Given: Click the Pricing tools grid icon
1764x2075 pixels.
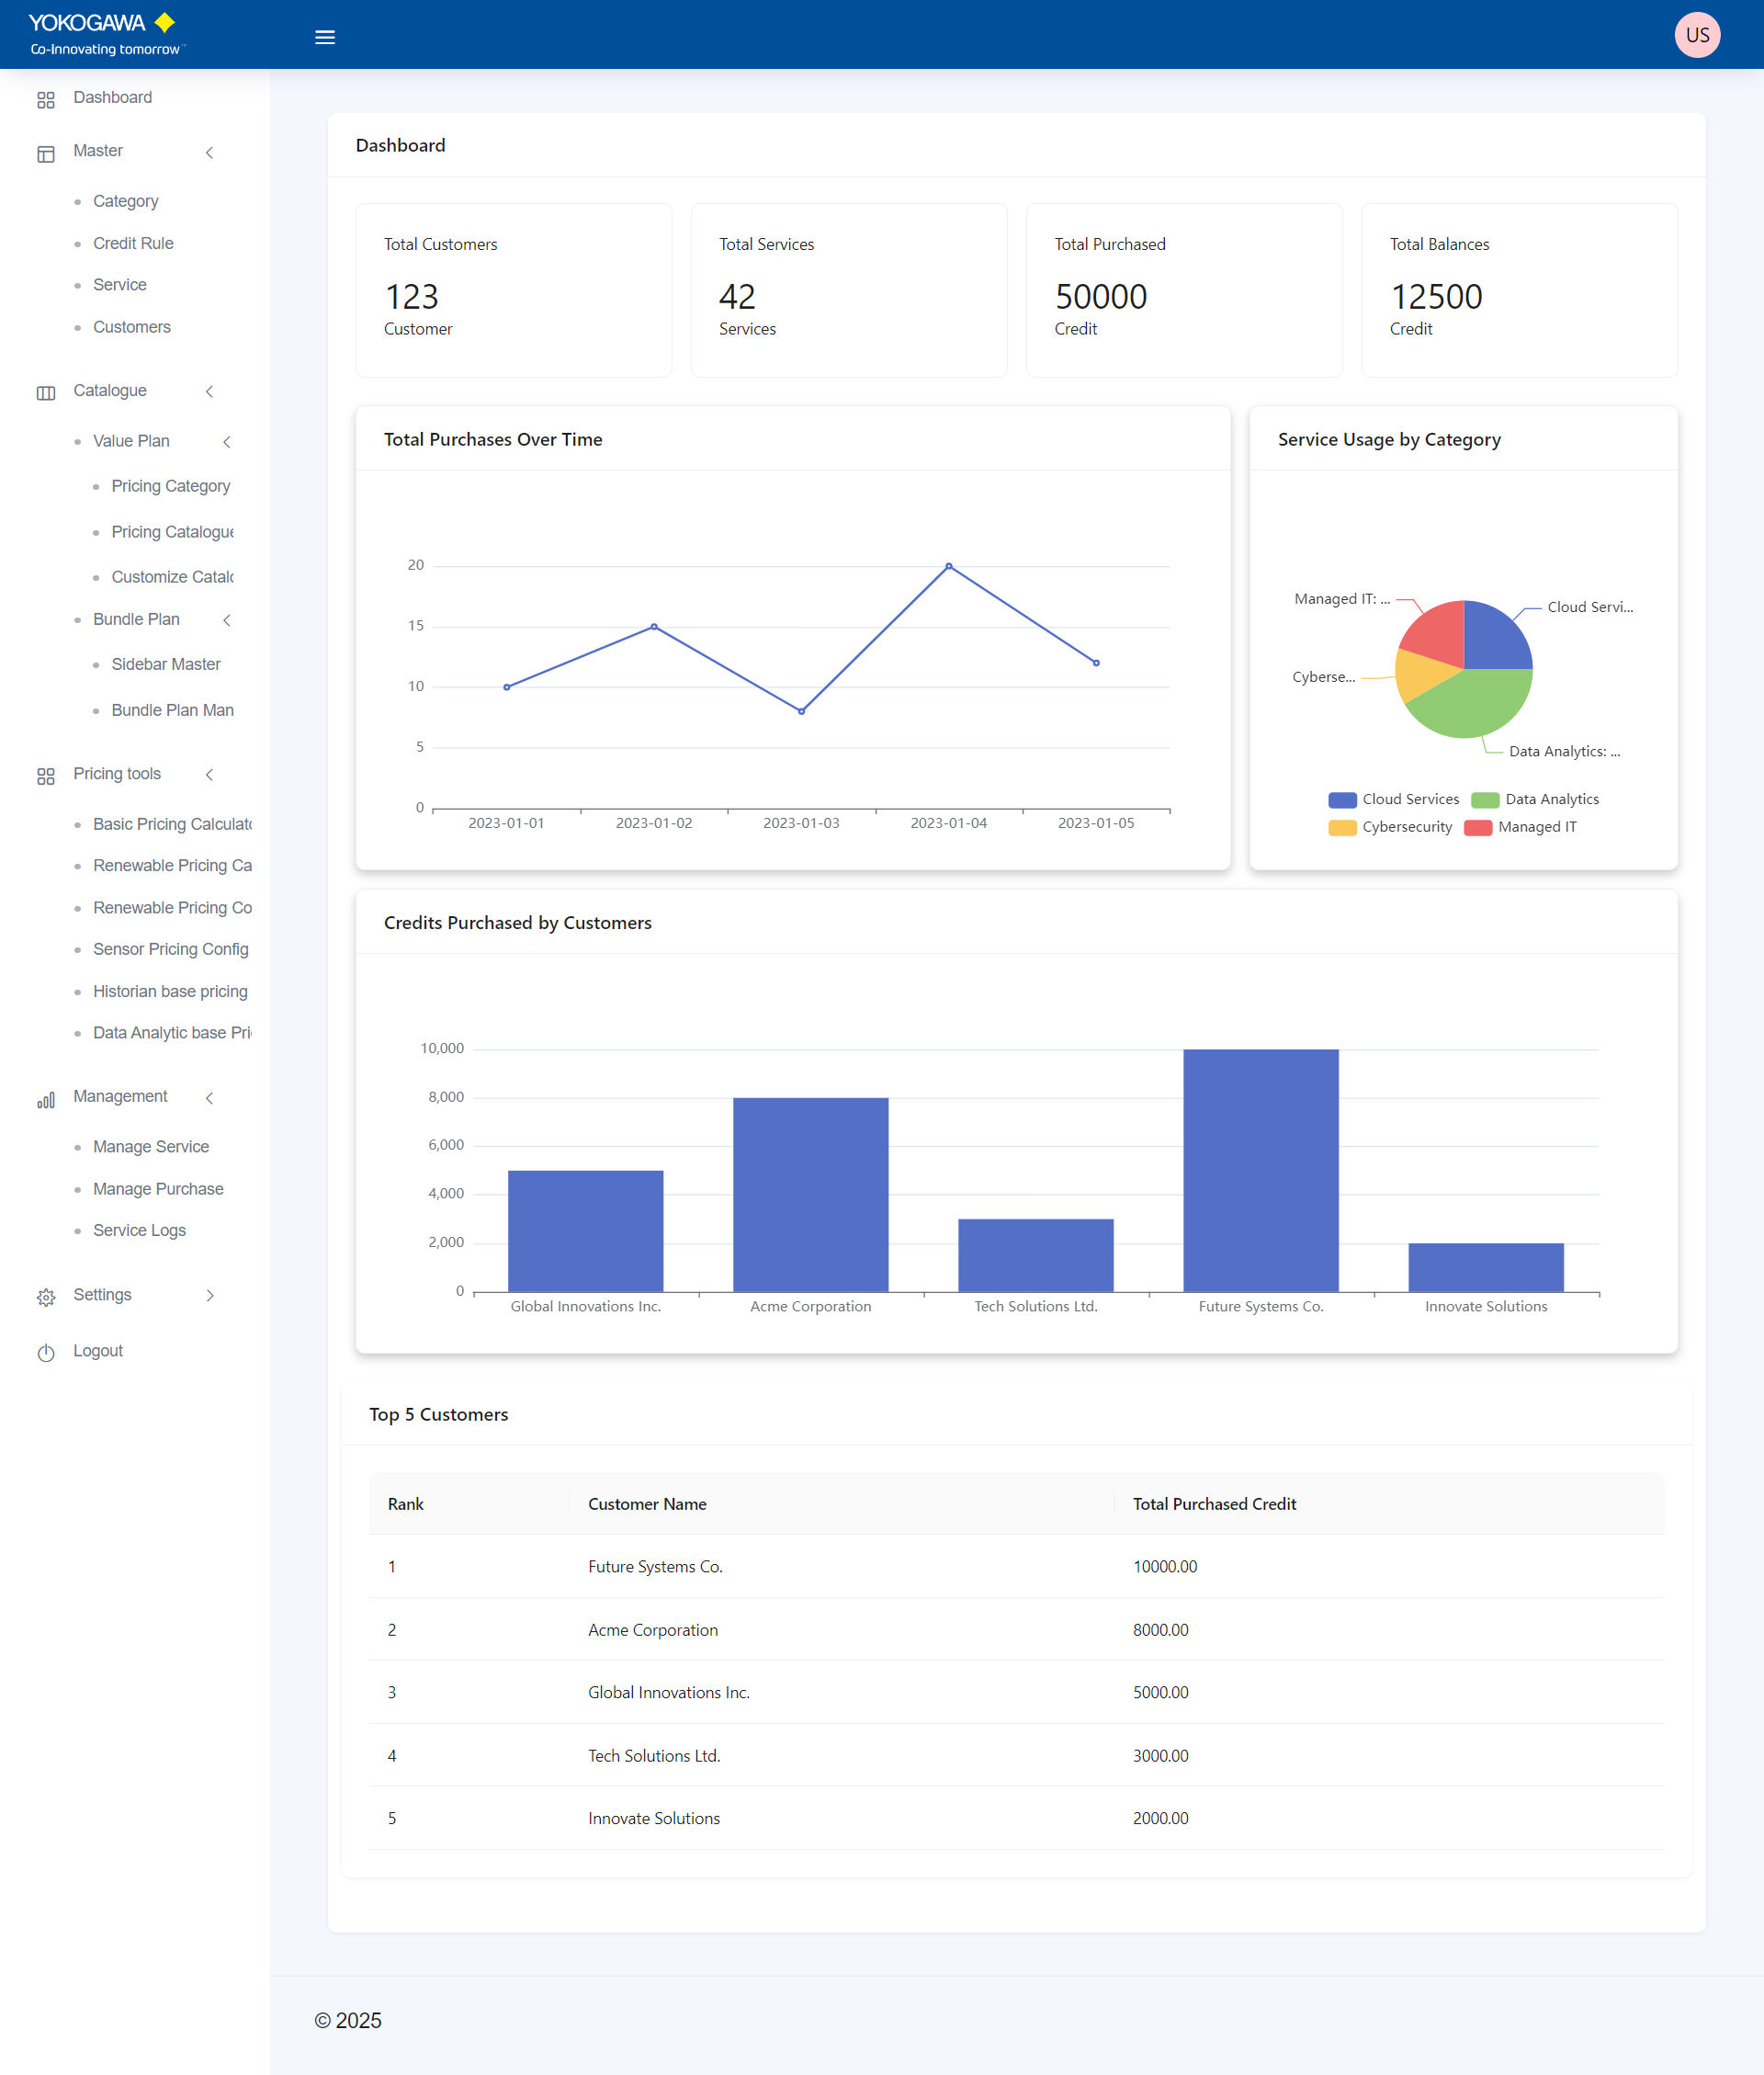Looking at the screenshot, I should (46, 776).
